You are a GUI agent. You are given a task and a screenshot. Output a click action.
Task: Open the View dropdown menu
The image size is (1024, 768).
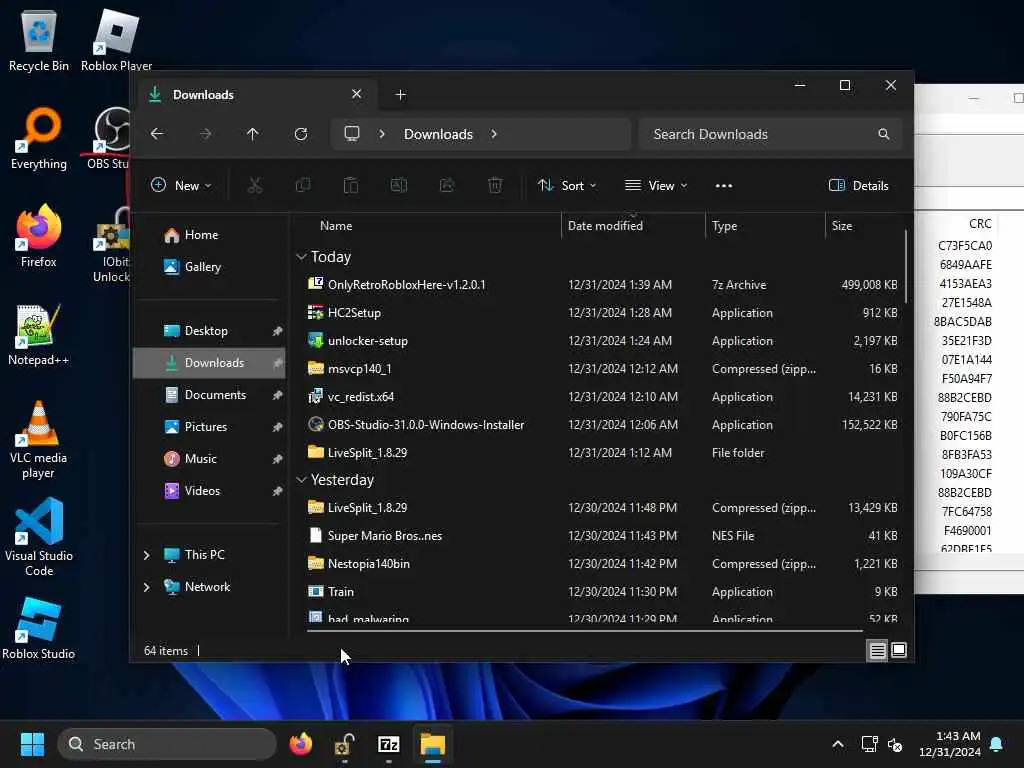[x=656, y=185]
